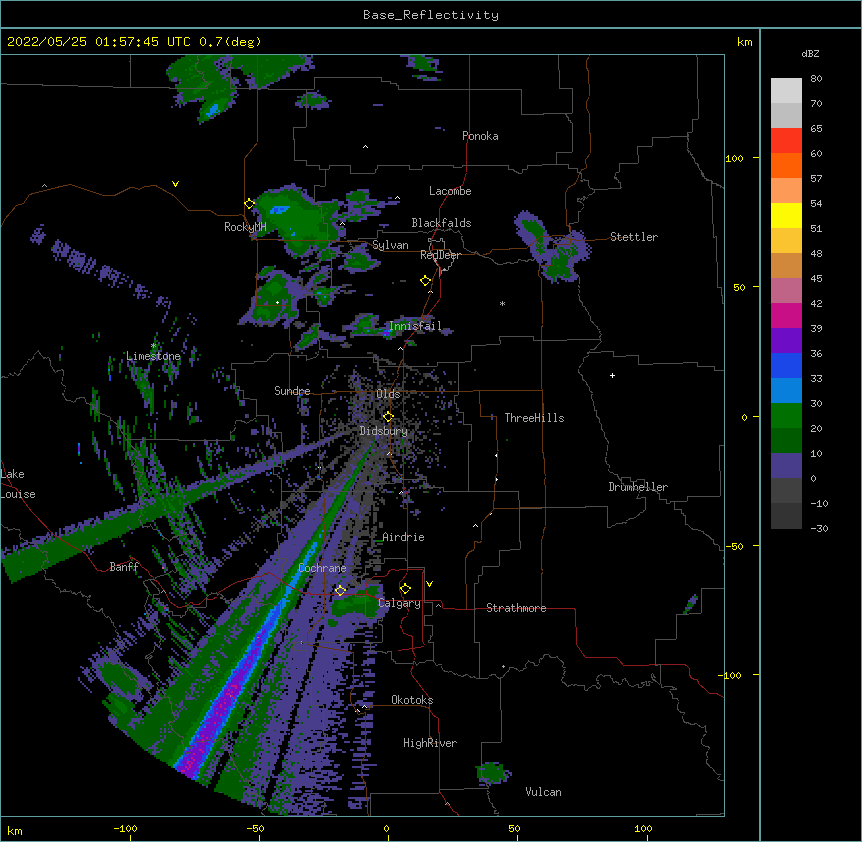Viewport: 862px width, 842px height.
Task: Select the yellow diamond marker below Cochrane
Action: click(x=340, y=591)
